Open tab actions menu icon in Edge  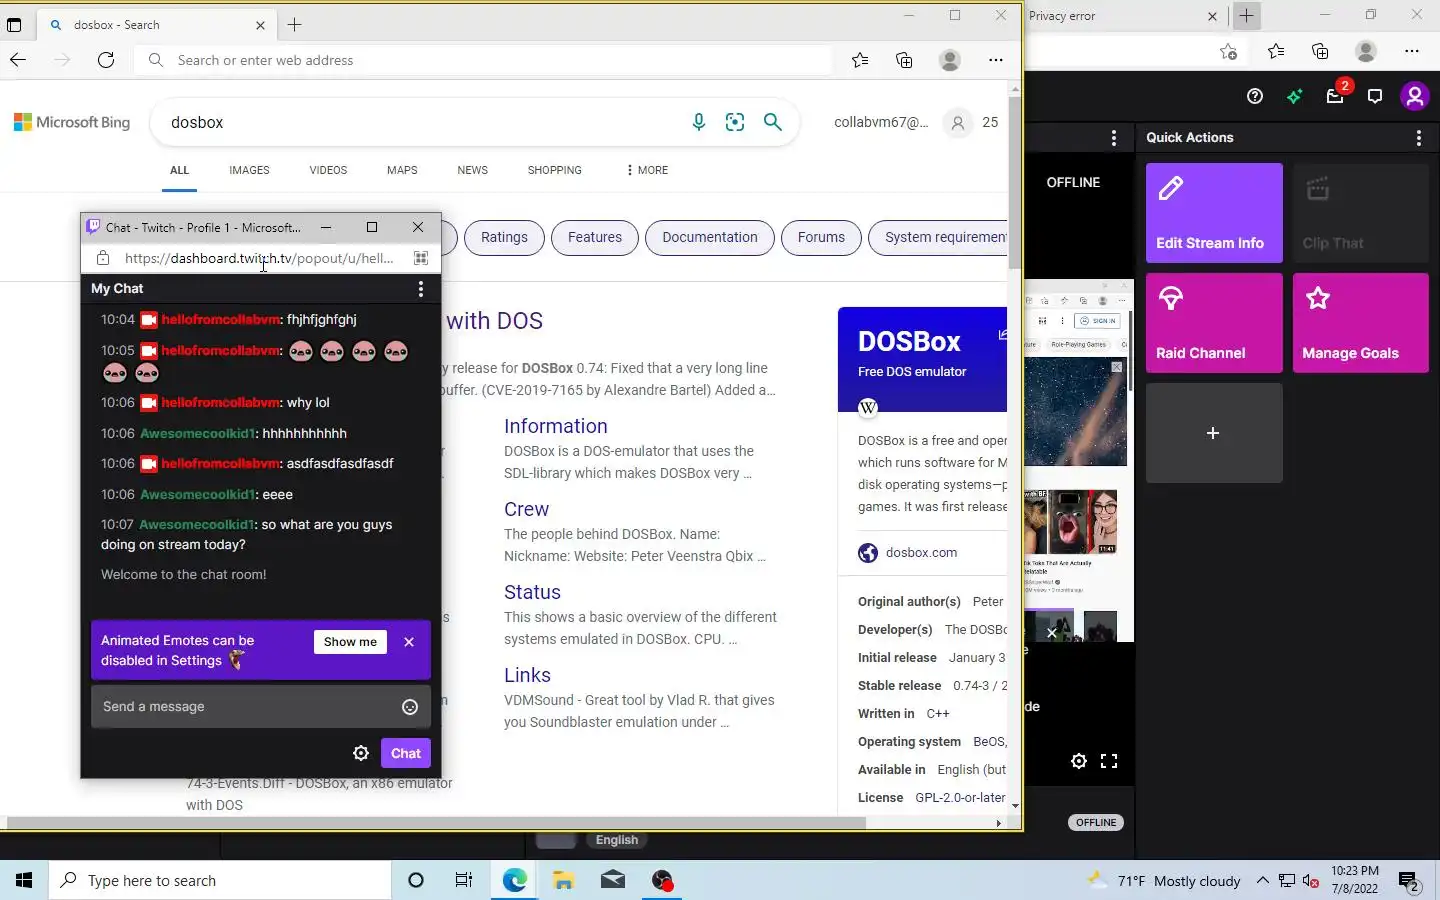14,25
